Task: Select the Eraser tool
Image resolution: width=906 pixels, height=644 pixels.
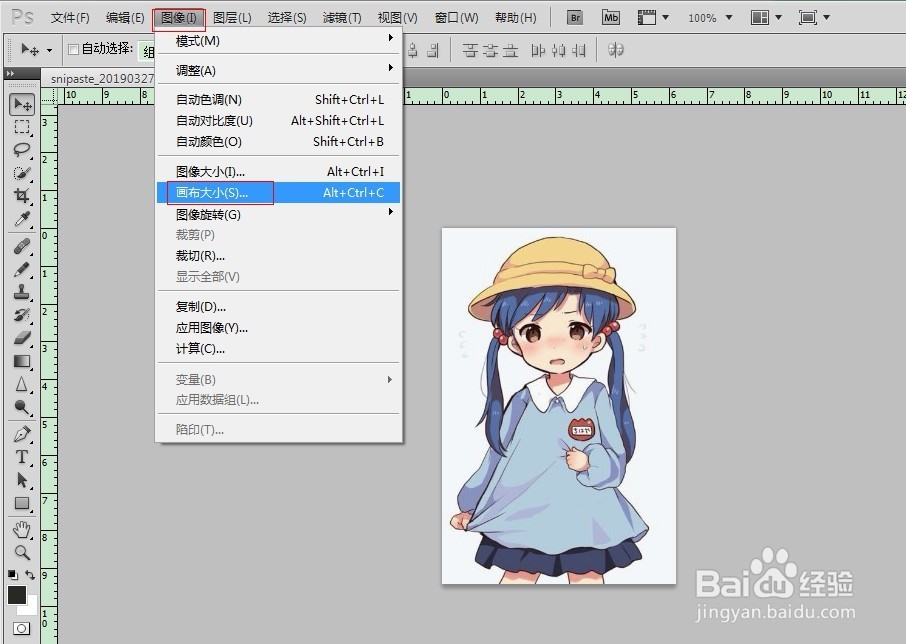Action: pos(22,338)
